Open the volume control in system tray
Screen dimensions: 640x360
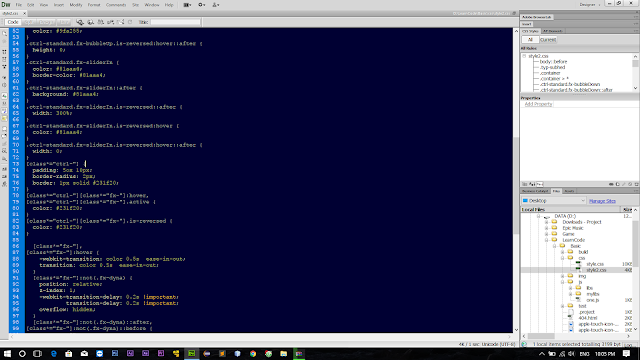pos(571,353)
